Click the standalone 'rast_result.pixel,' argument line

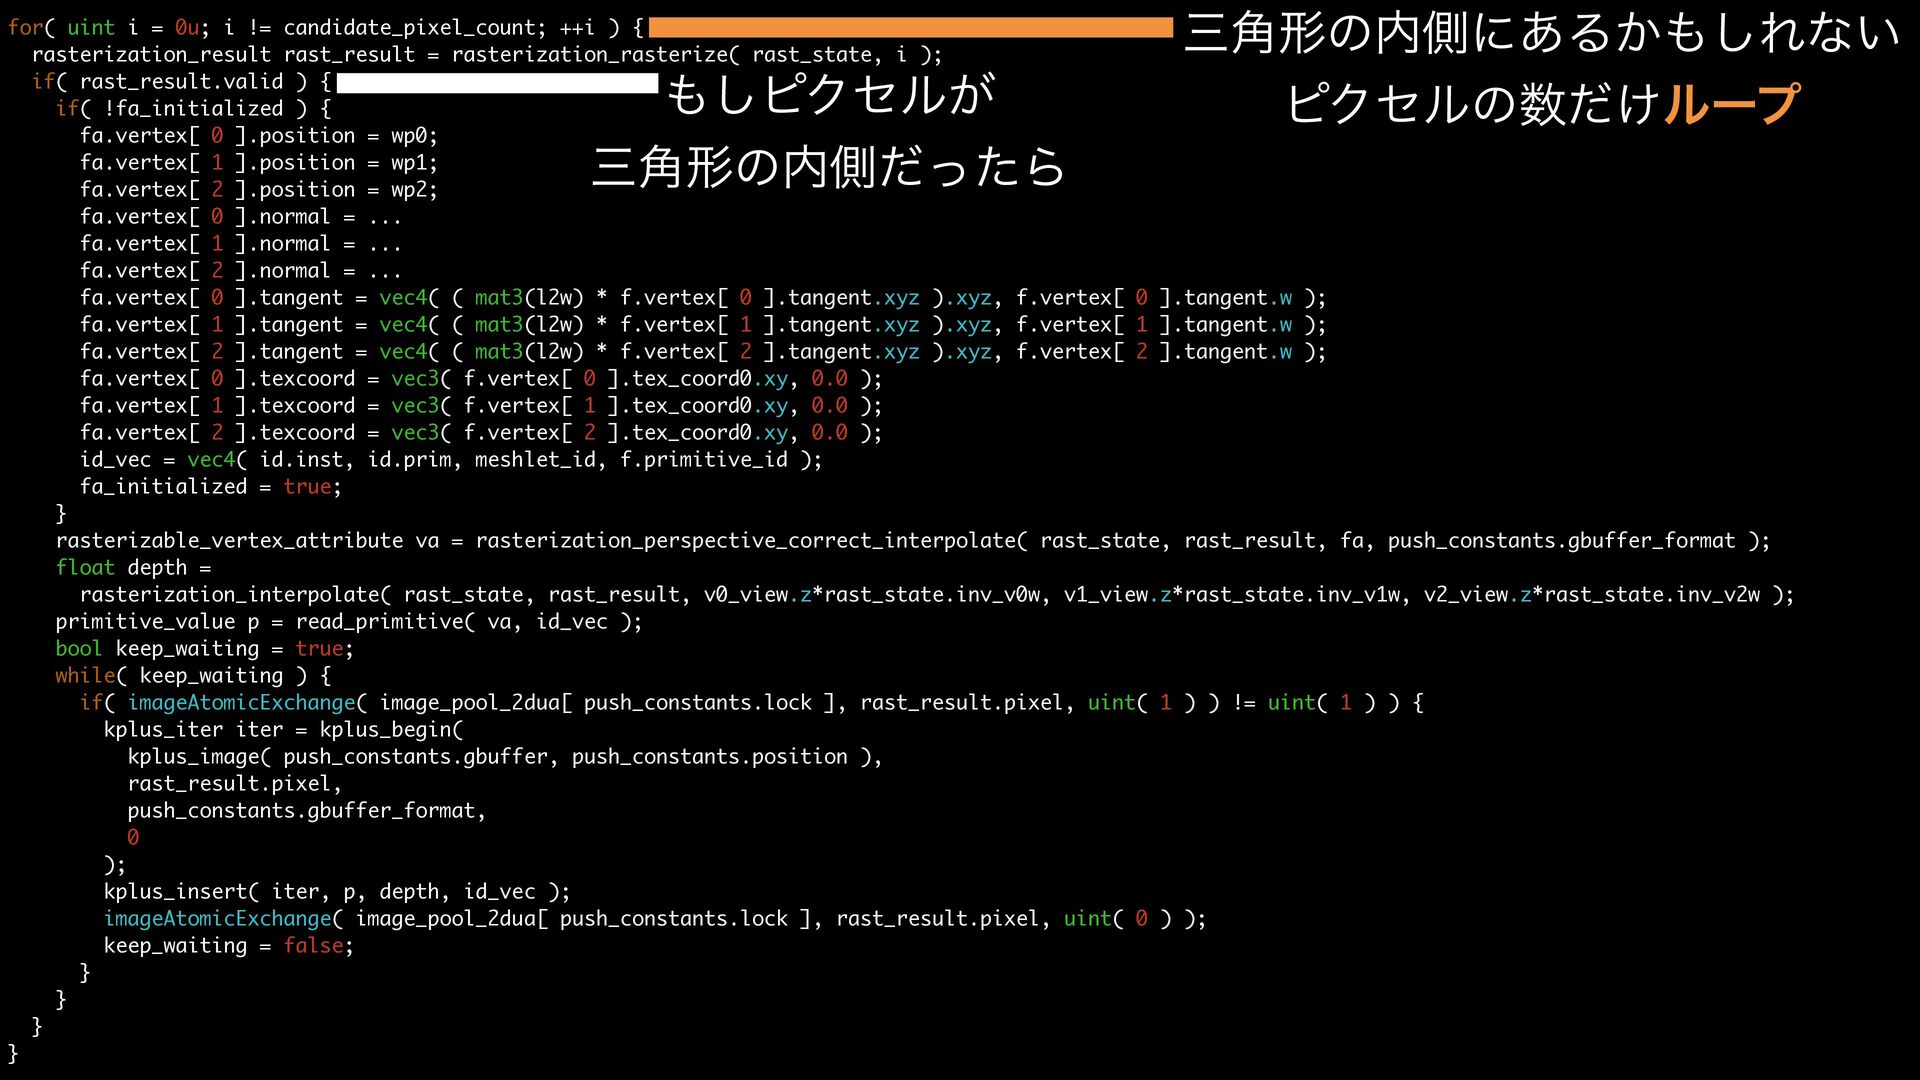235,784
